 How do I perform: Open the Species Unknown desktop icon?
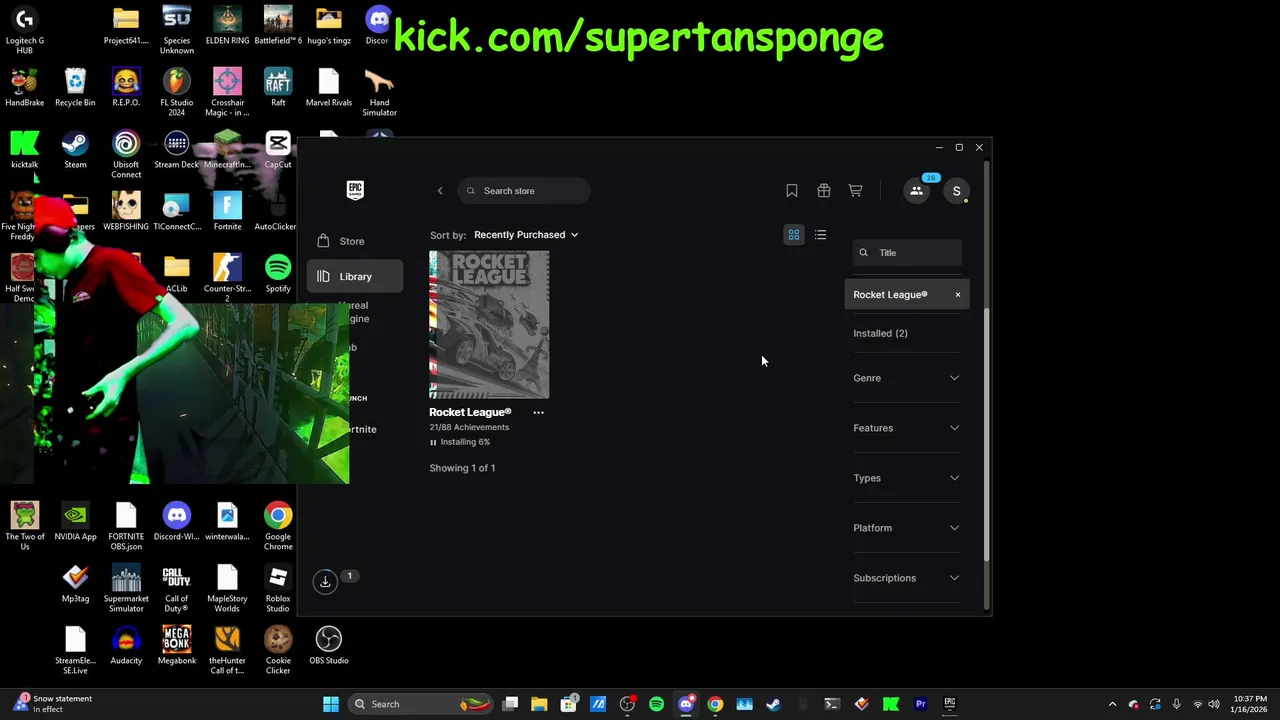click(x=177, y=30)
